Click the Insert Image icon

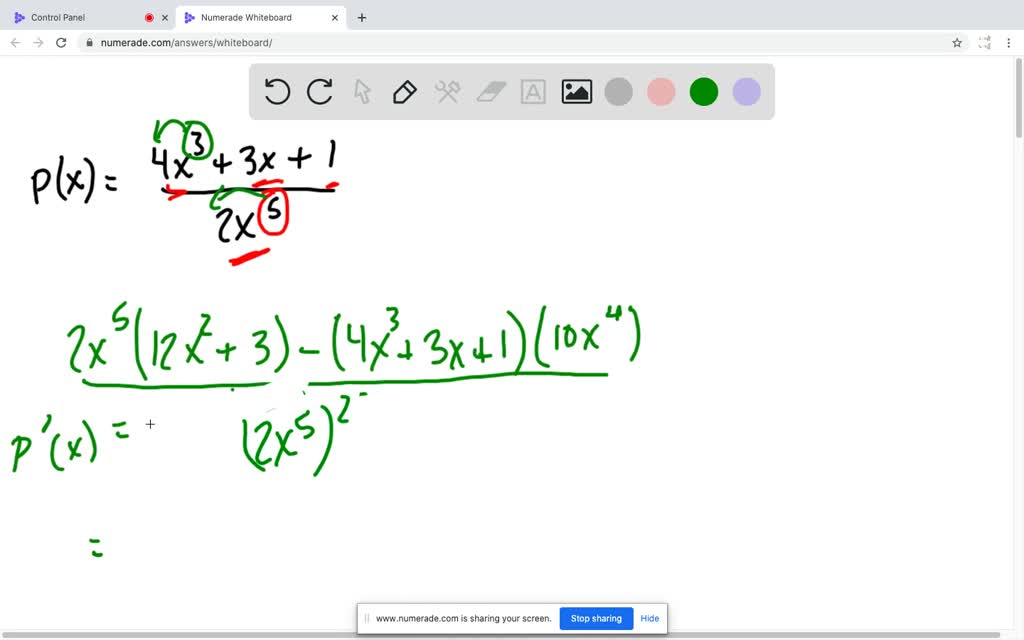tap(576, 92)
